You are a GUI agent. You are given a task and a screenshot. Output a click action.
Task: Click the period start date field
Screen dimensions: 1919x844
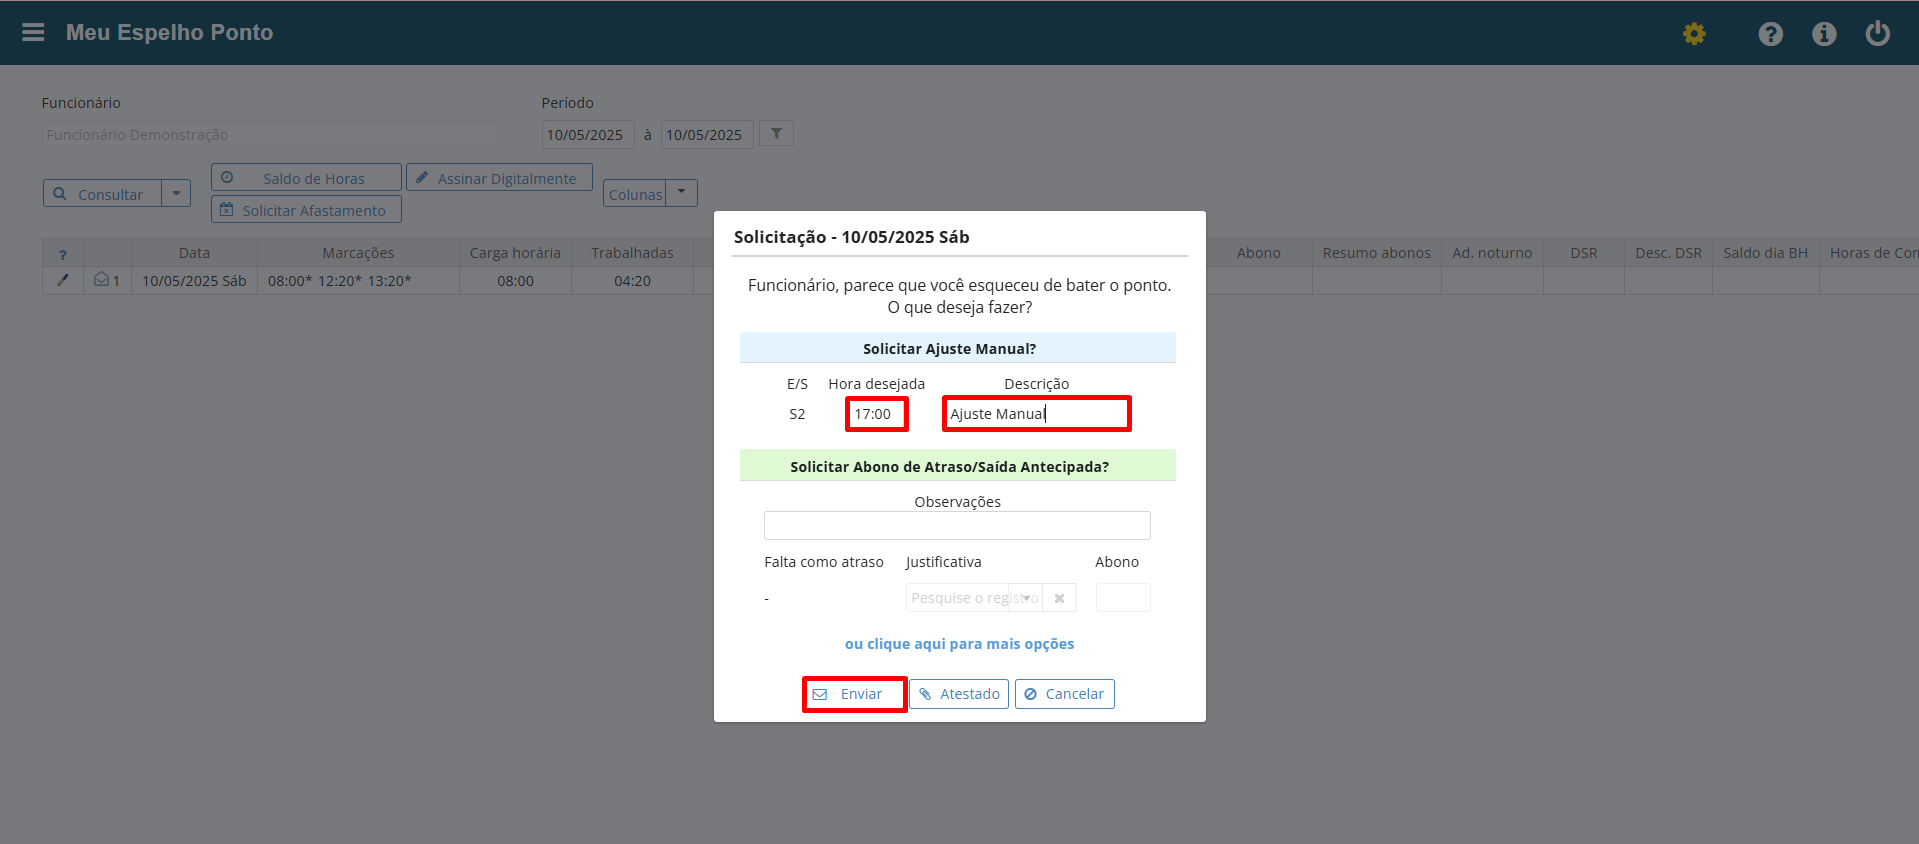click(x=588, y=134)
